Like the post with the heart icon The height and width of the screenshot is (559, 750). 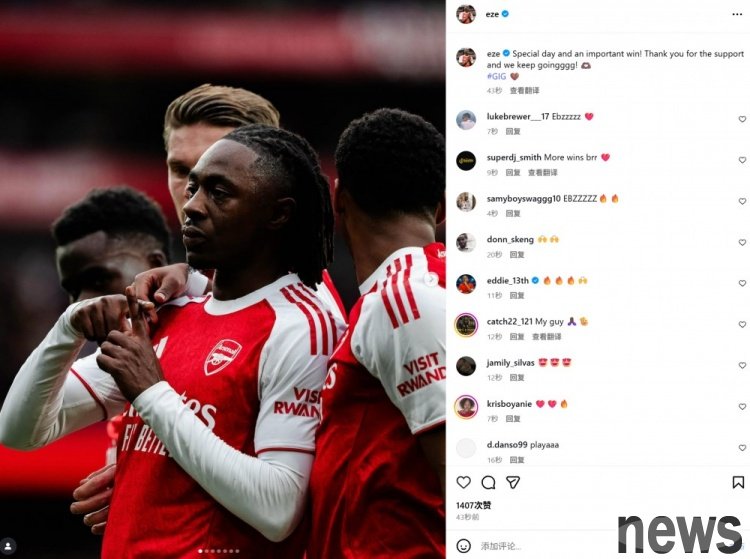coord(463,482)
